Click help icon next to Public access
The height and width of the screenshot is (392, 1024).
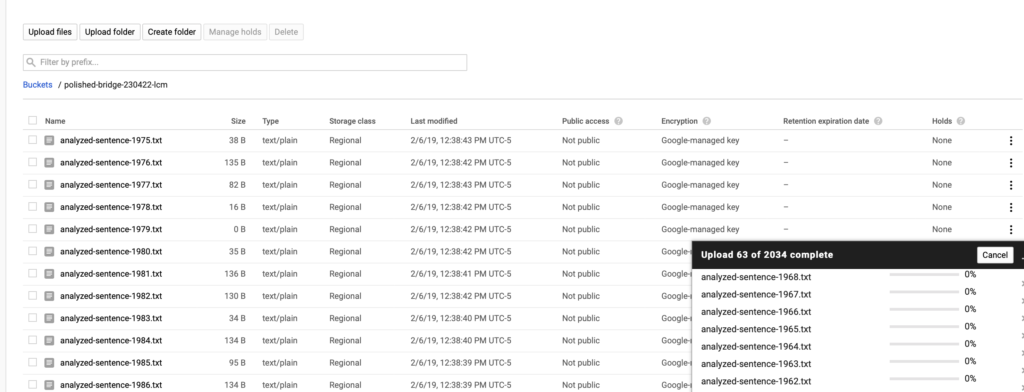pyautogui.click(x=618, y=121)
